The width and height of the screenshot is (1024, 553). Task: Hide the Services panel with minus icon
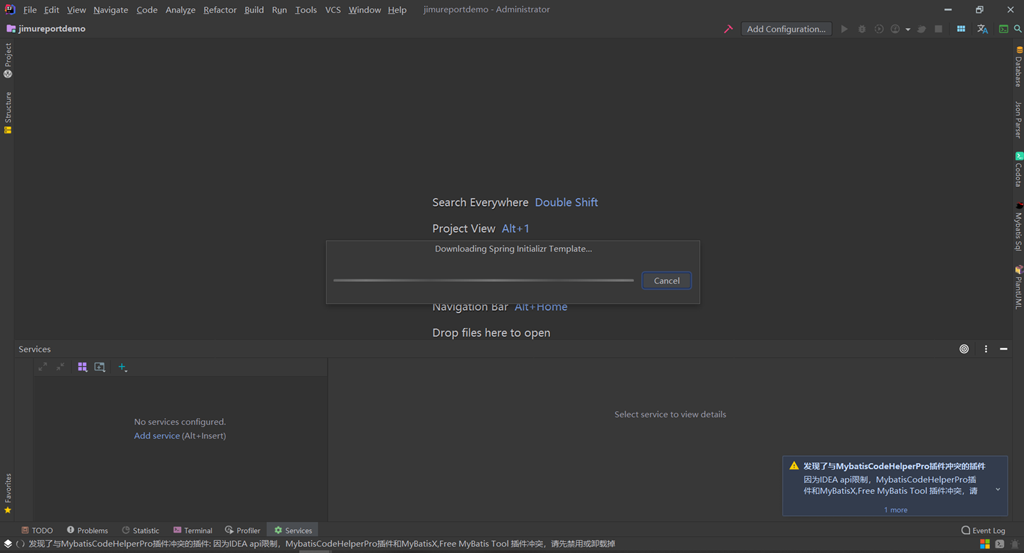click(1004, 349)
